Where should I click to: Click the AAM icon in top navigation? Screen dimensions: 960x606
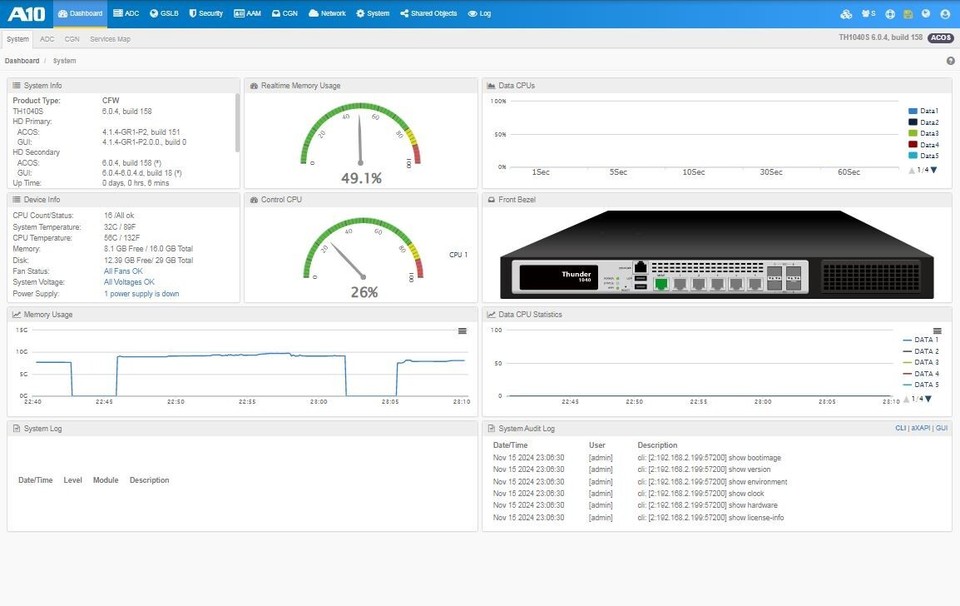coord(246,13)
